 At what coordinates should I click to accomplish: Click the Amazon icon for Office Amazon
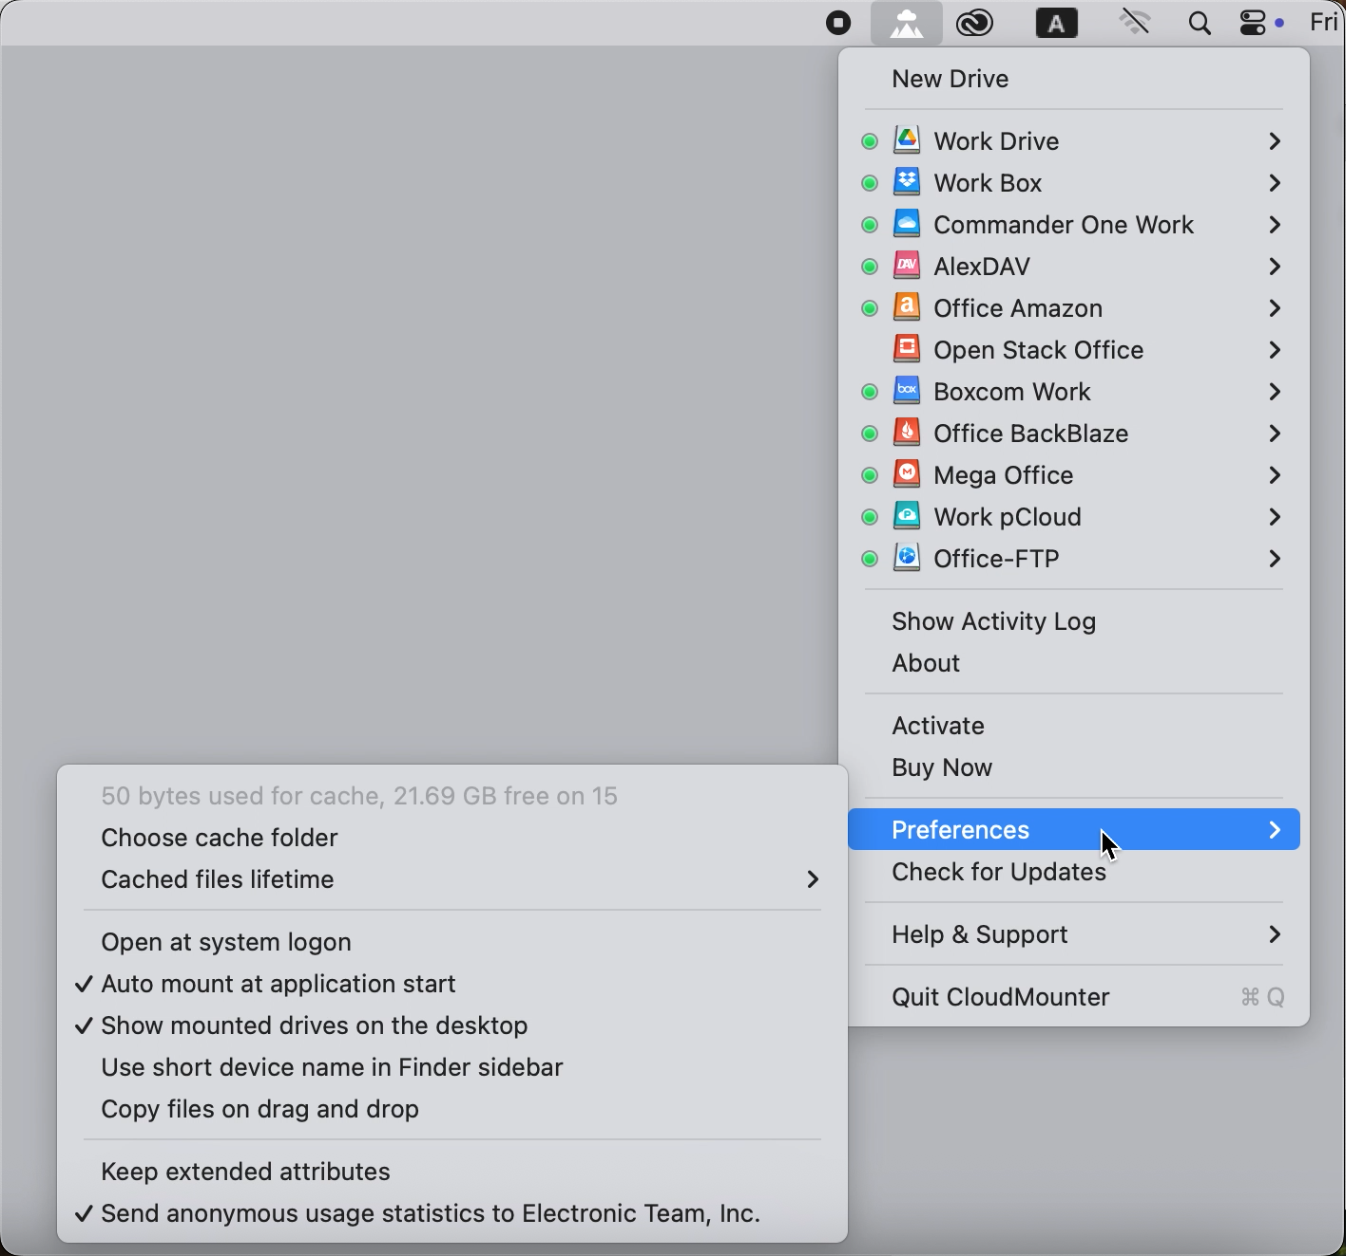[906, 308]
